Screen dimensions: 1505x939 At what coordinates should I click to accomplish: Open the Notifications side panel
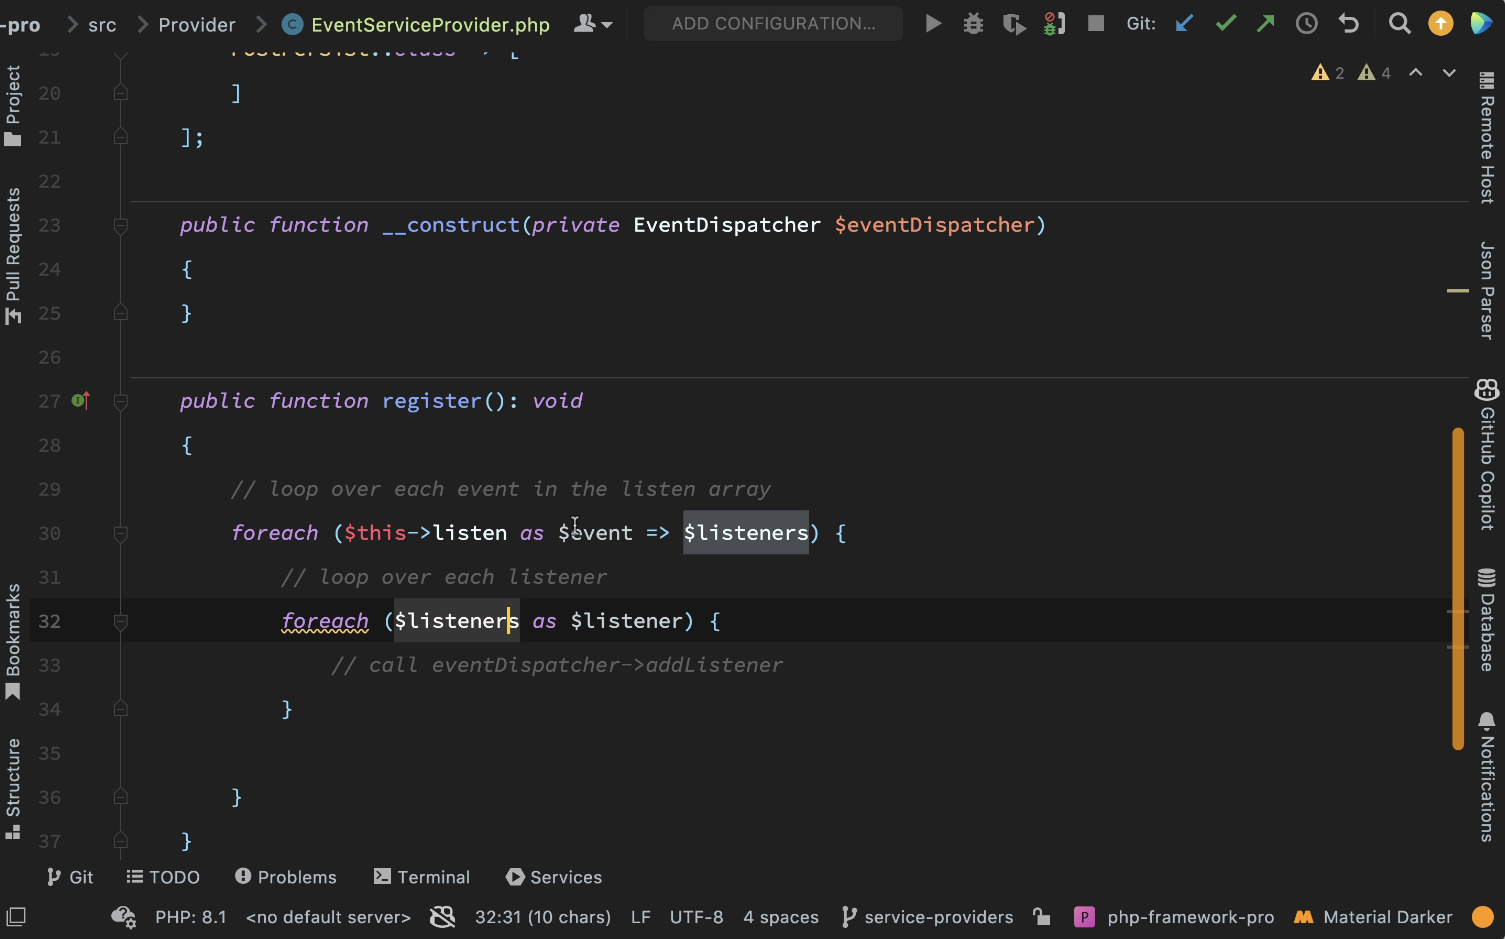coord(1487,777)
